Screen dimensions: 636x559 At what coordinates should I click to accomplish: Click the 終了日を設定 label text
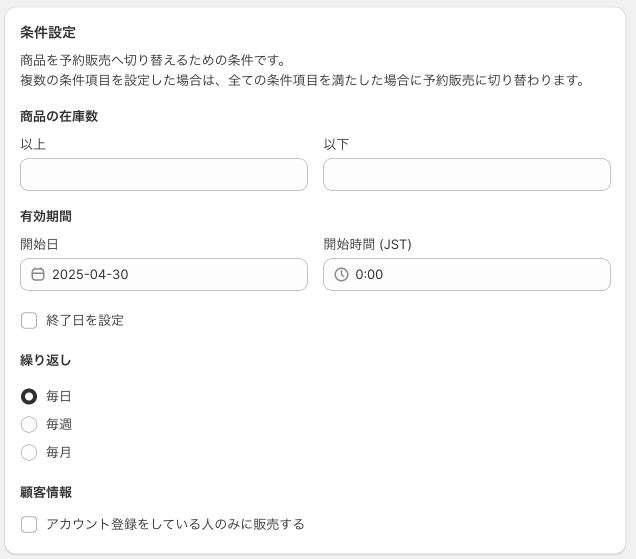click(85, 320)
